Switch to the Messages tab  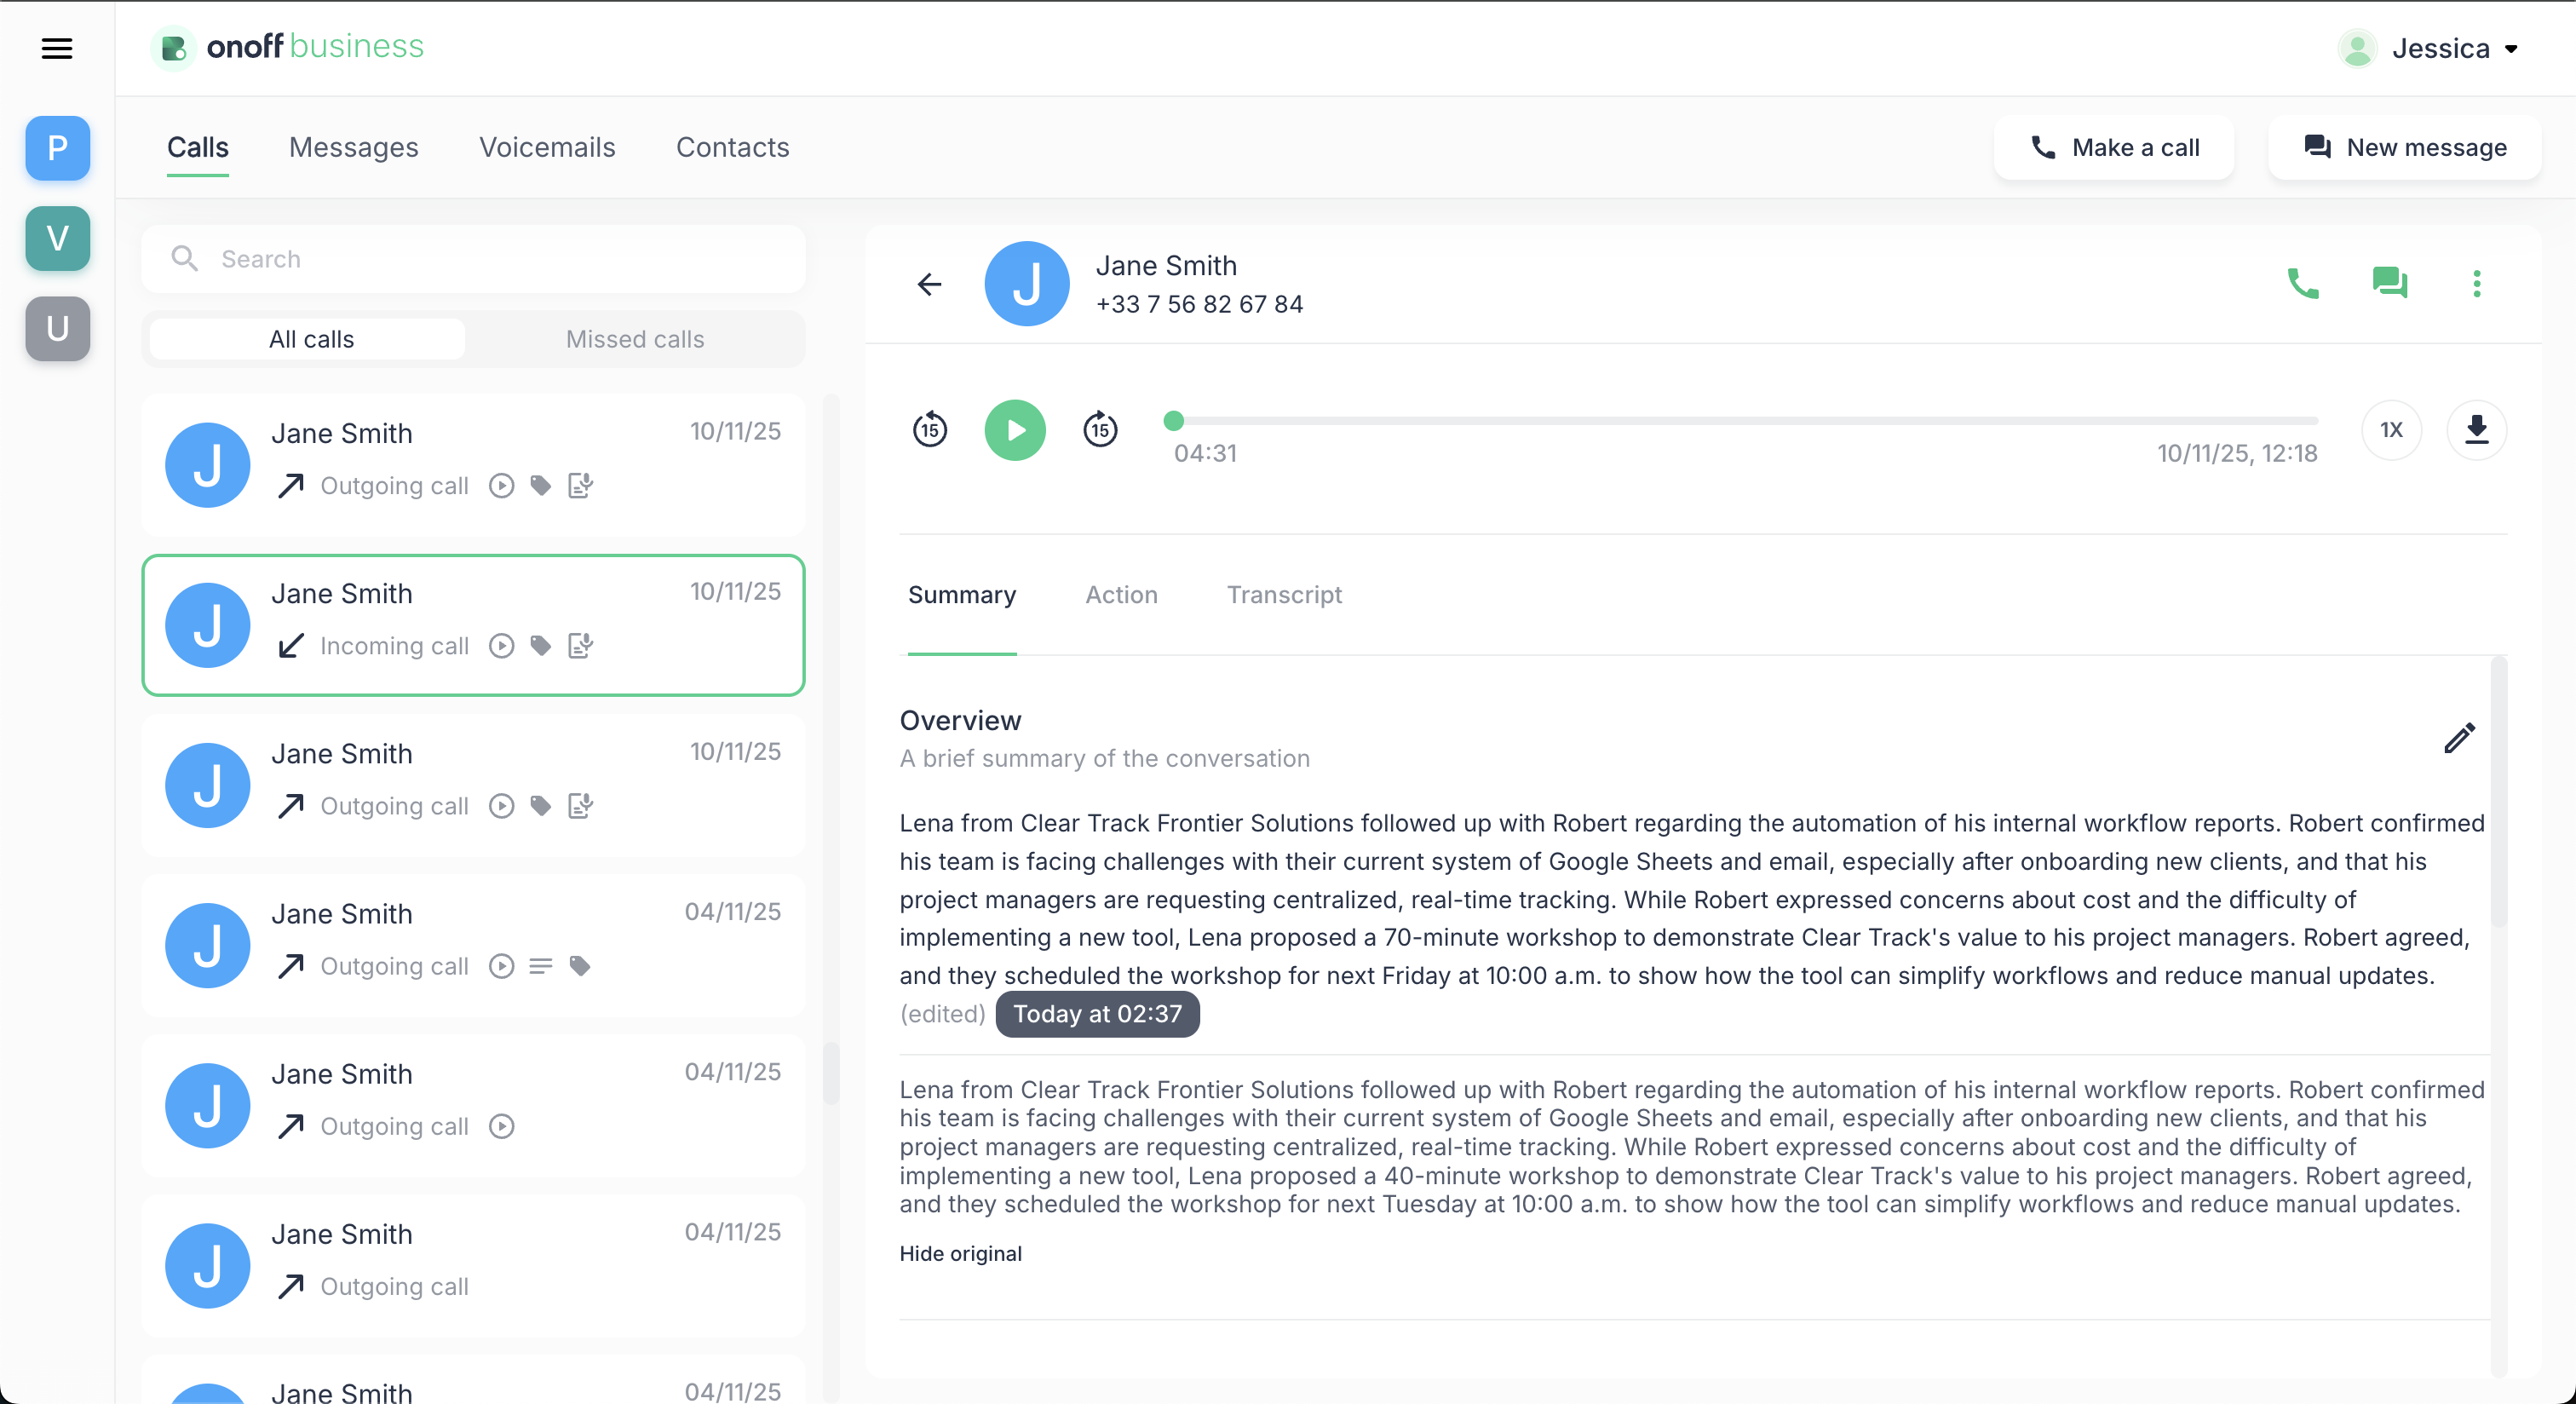pyautogui.click(x=354, y=147)
